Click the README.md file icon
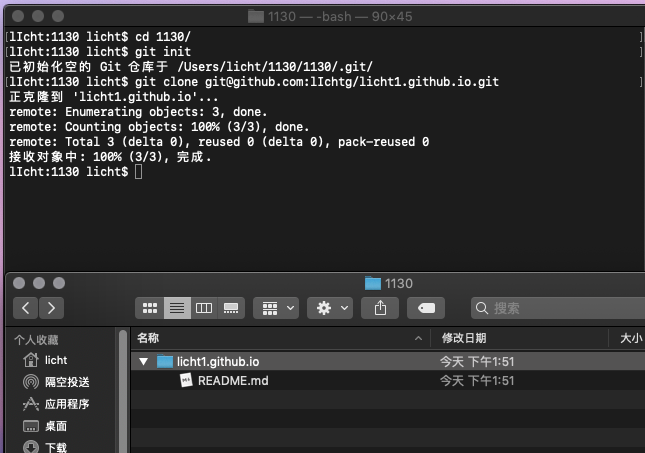 (x=186, y=380)
